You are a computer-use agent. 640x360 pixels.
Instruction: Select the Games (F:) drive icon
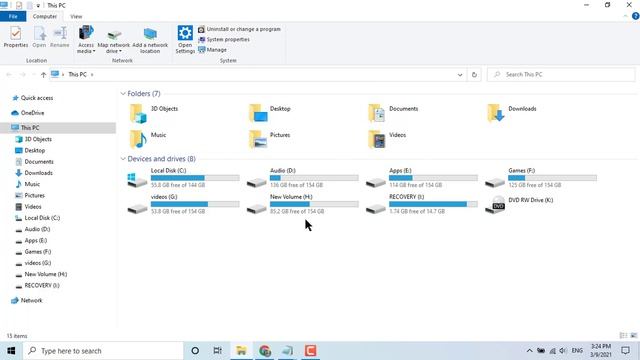495,182
